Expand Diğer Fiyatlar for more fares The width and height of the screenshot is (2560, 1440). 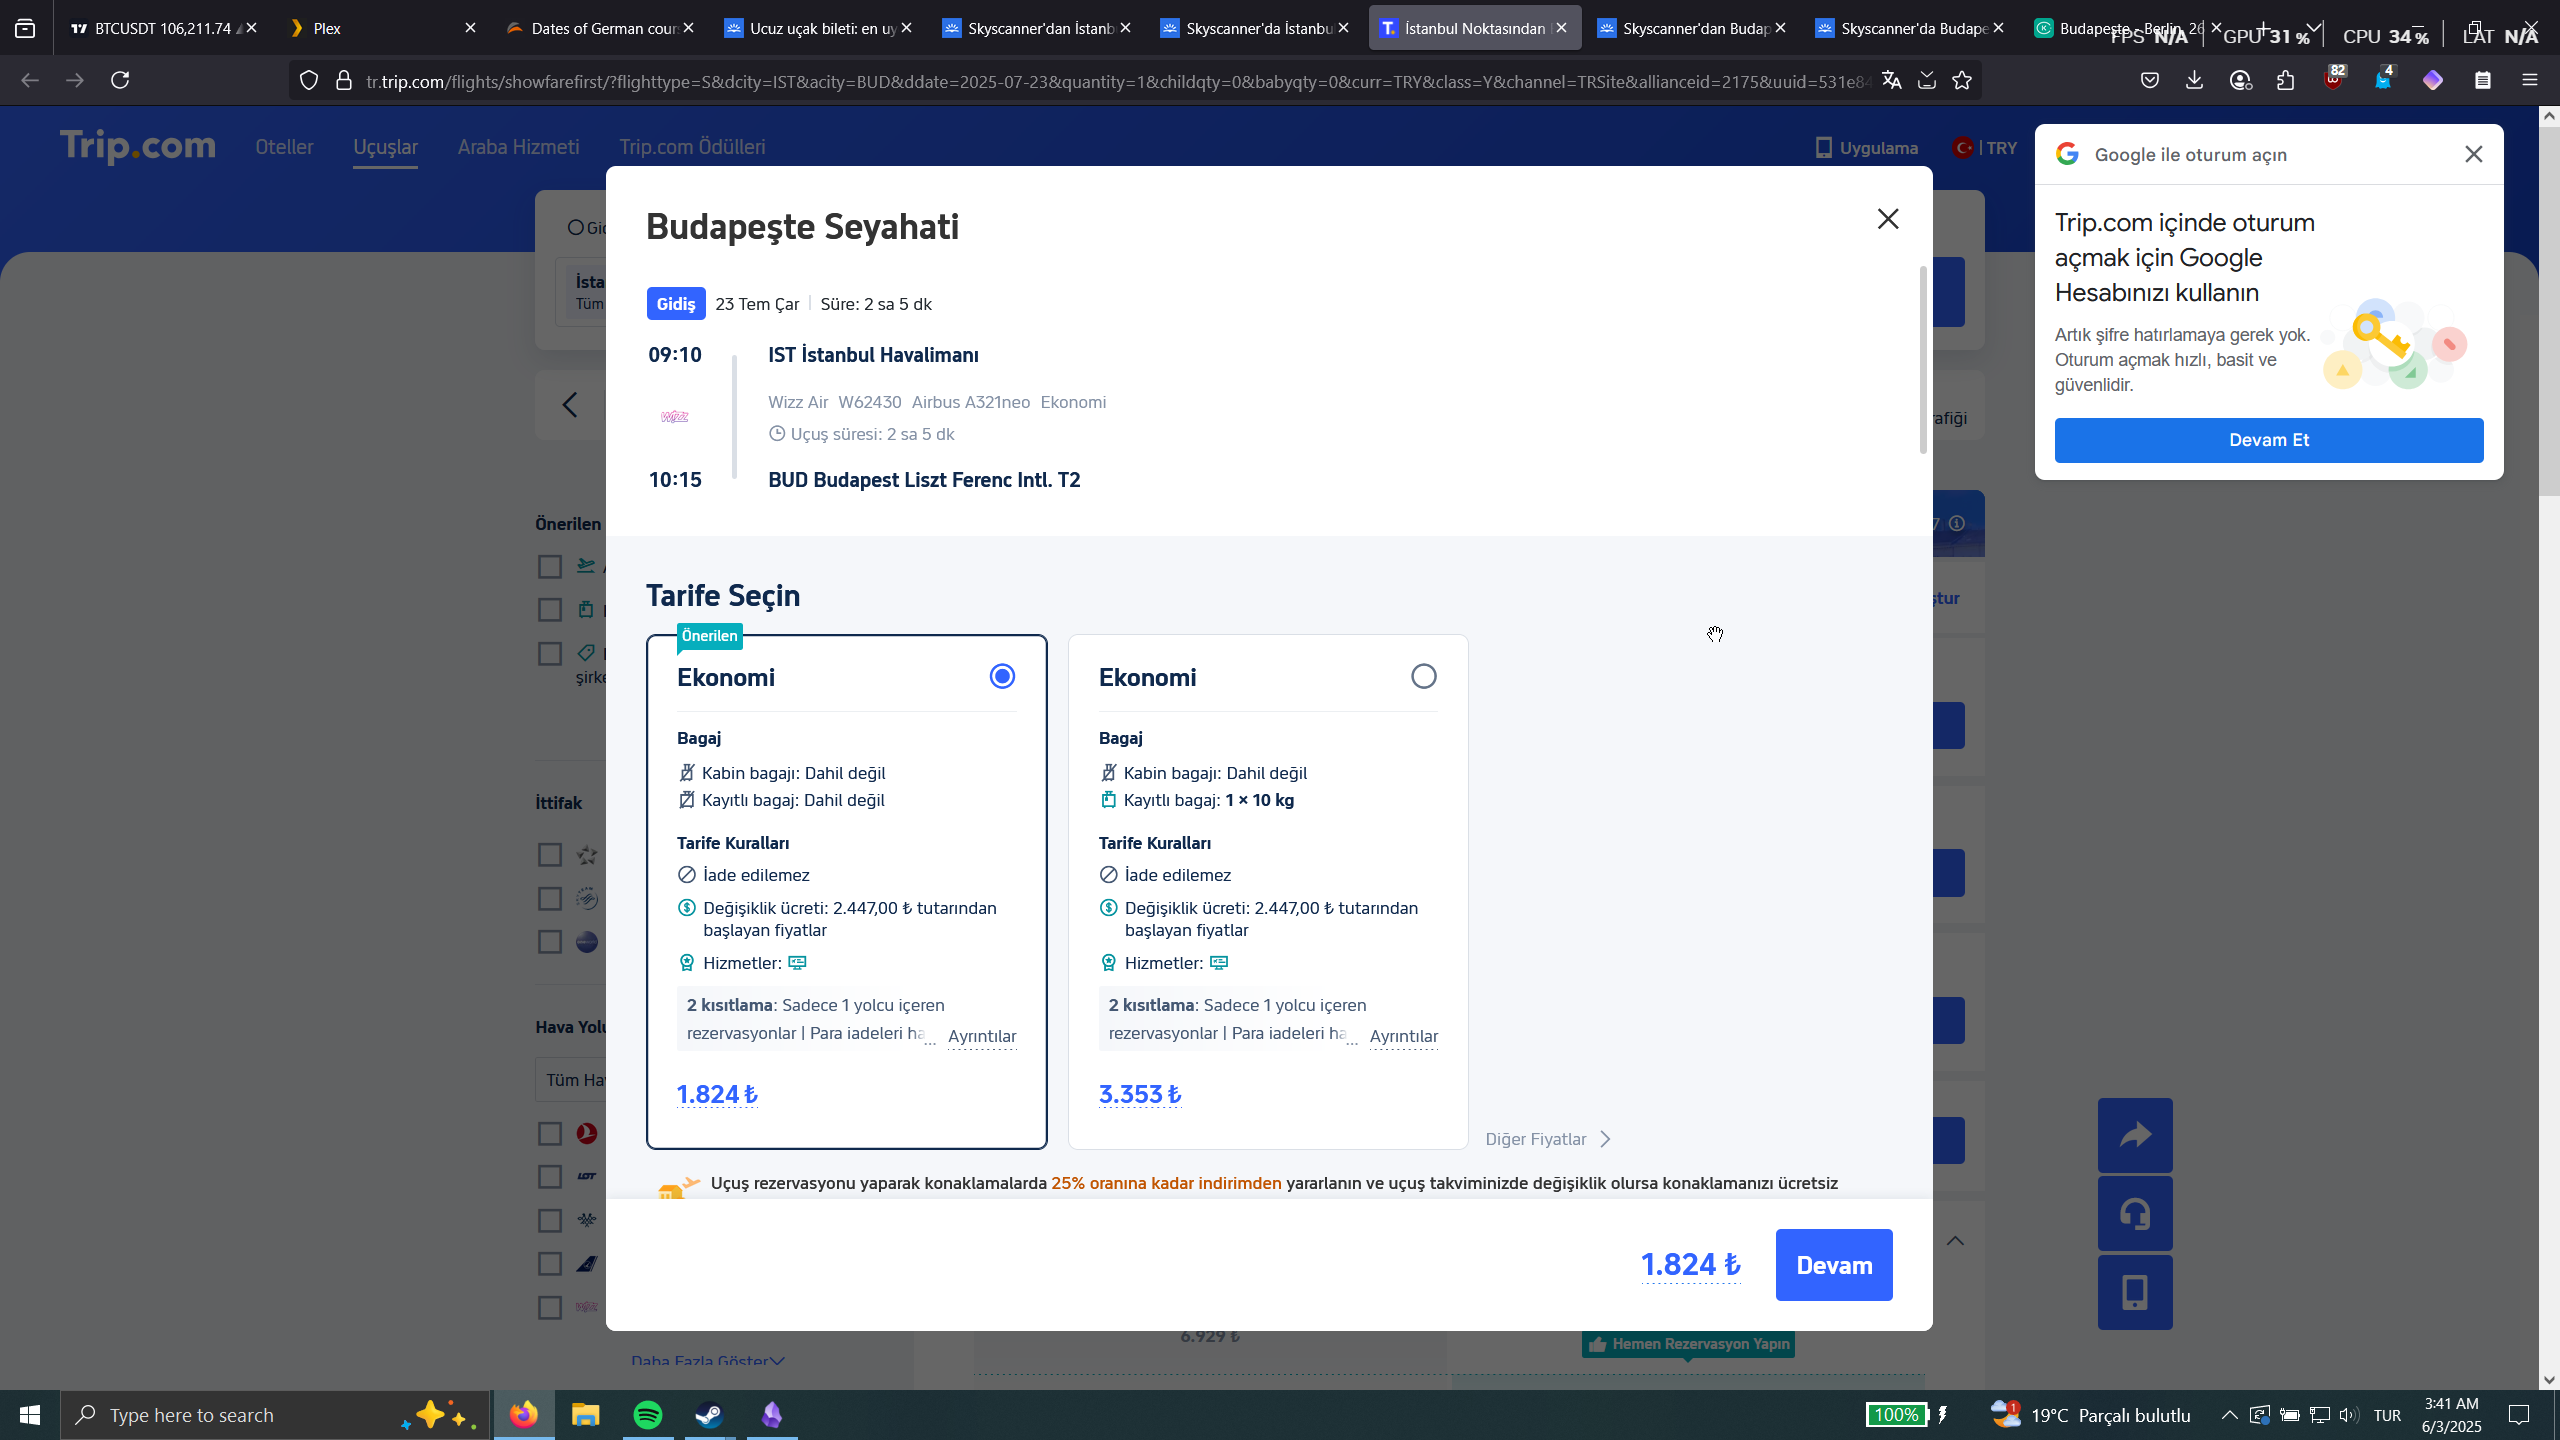[x=1547, y=1139]
